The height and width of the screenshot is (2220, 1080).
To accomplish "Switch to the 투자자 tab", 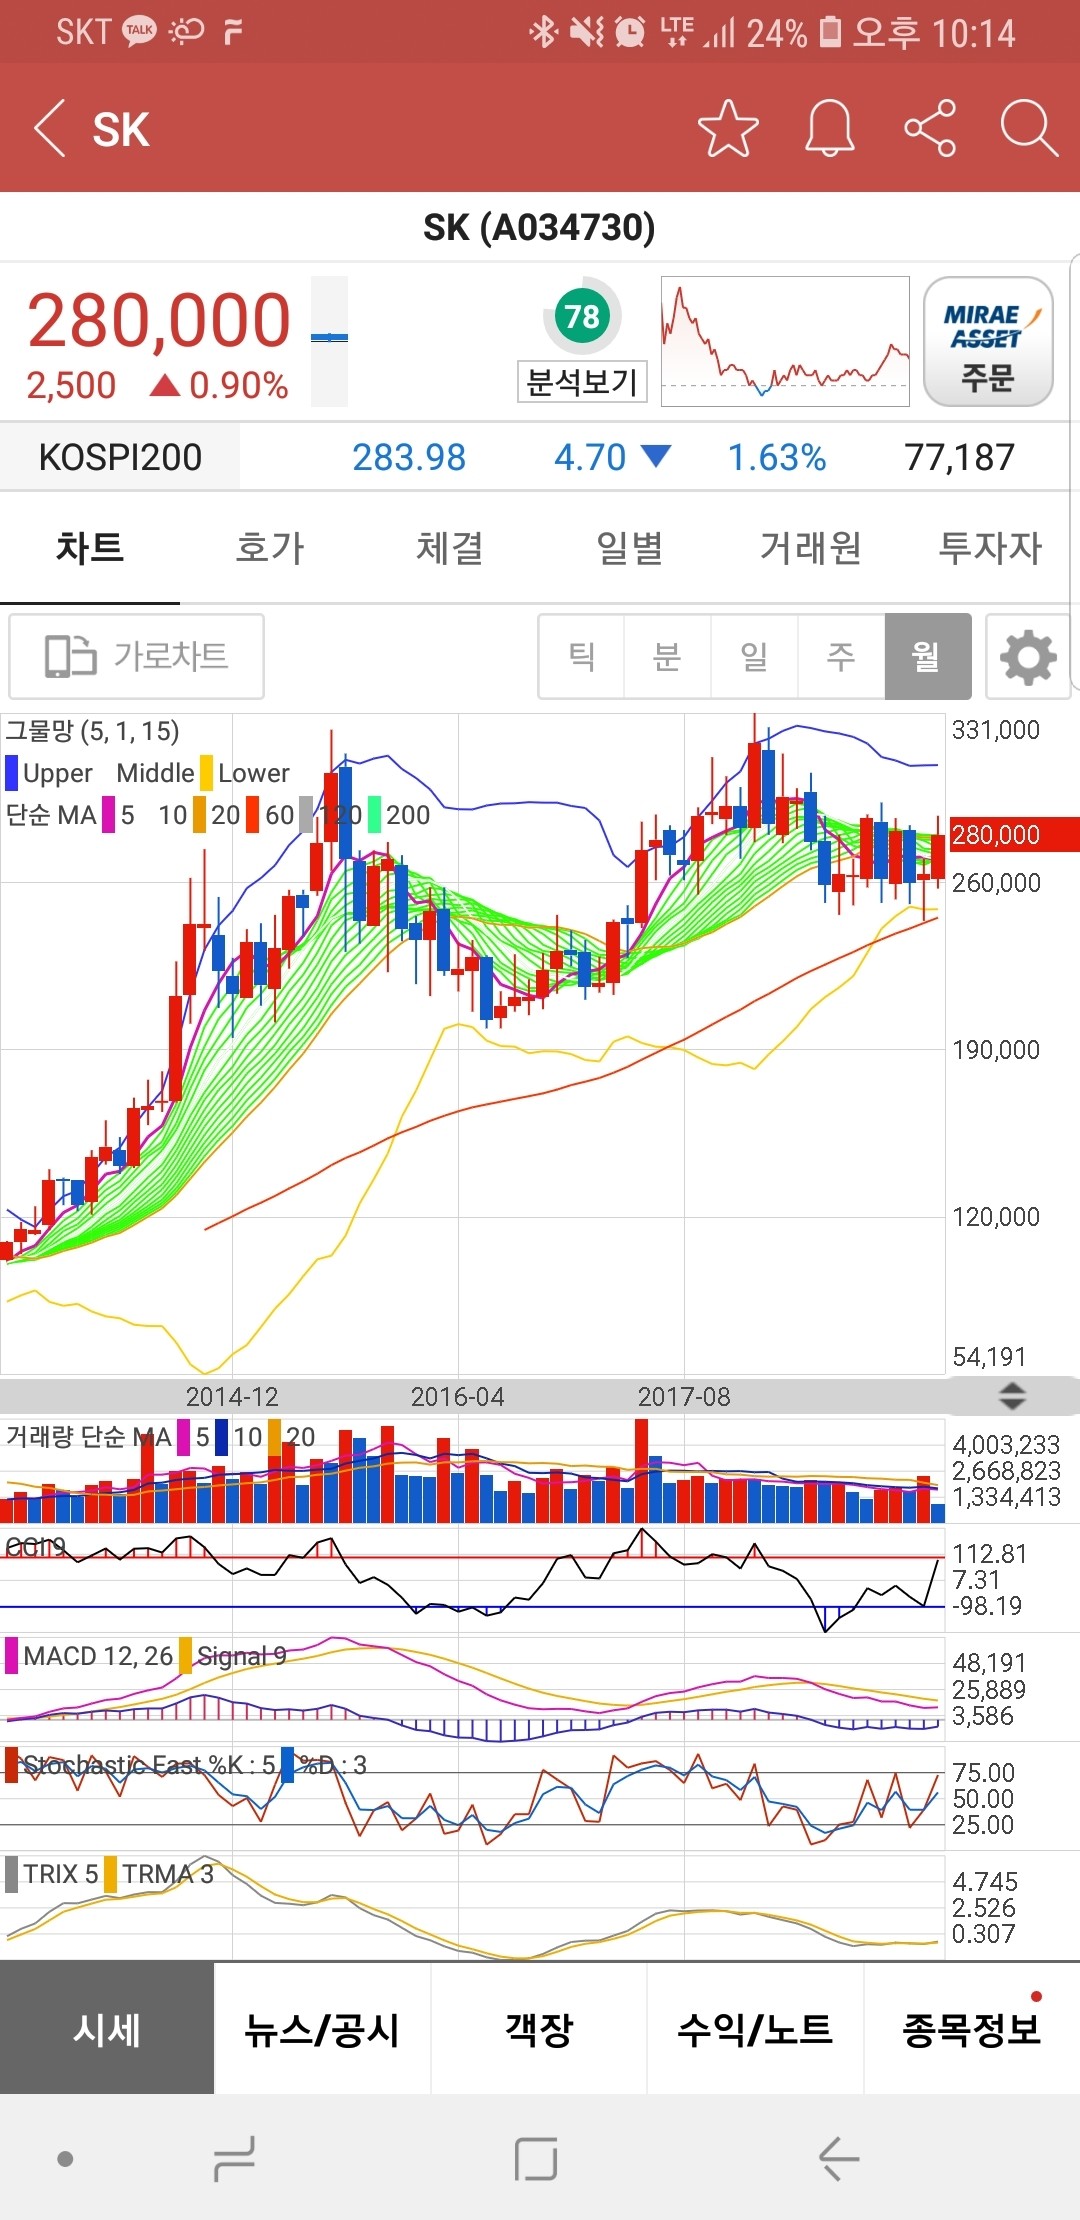I will [x=989, y=548].
